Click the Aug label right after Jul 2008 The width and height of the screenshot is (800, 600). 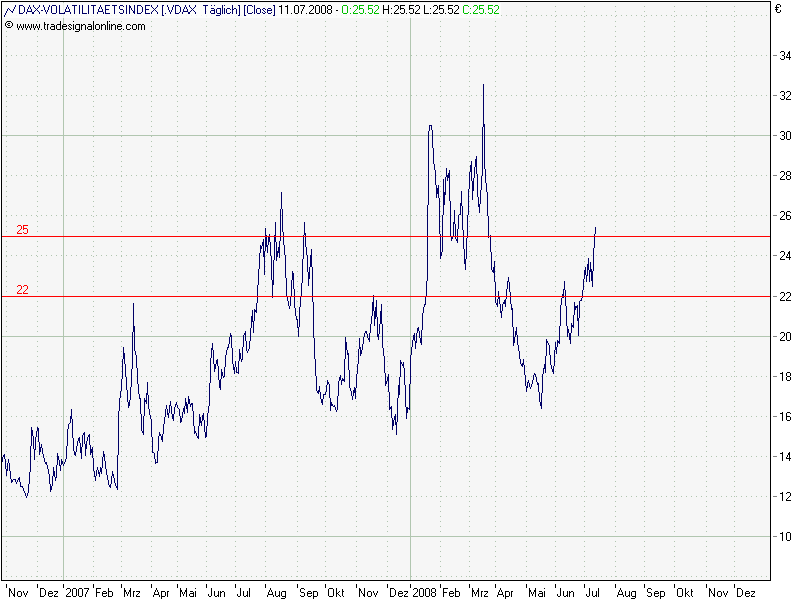627,592
